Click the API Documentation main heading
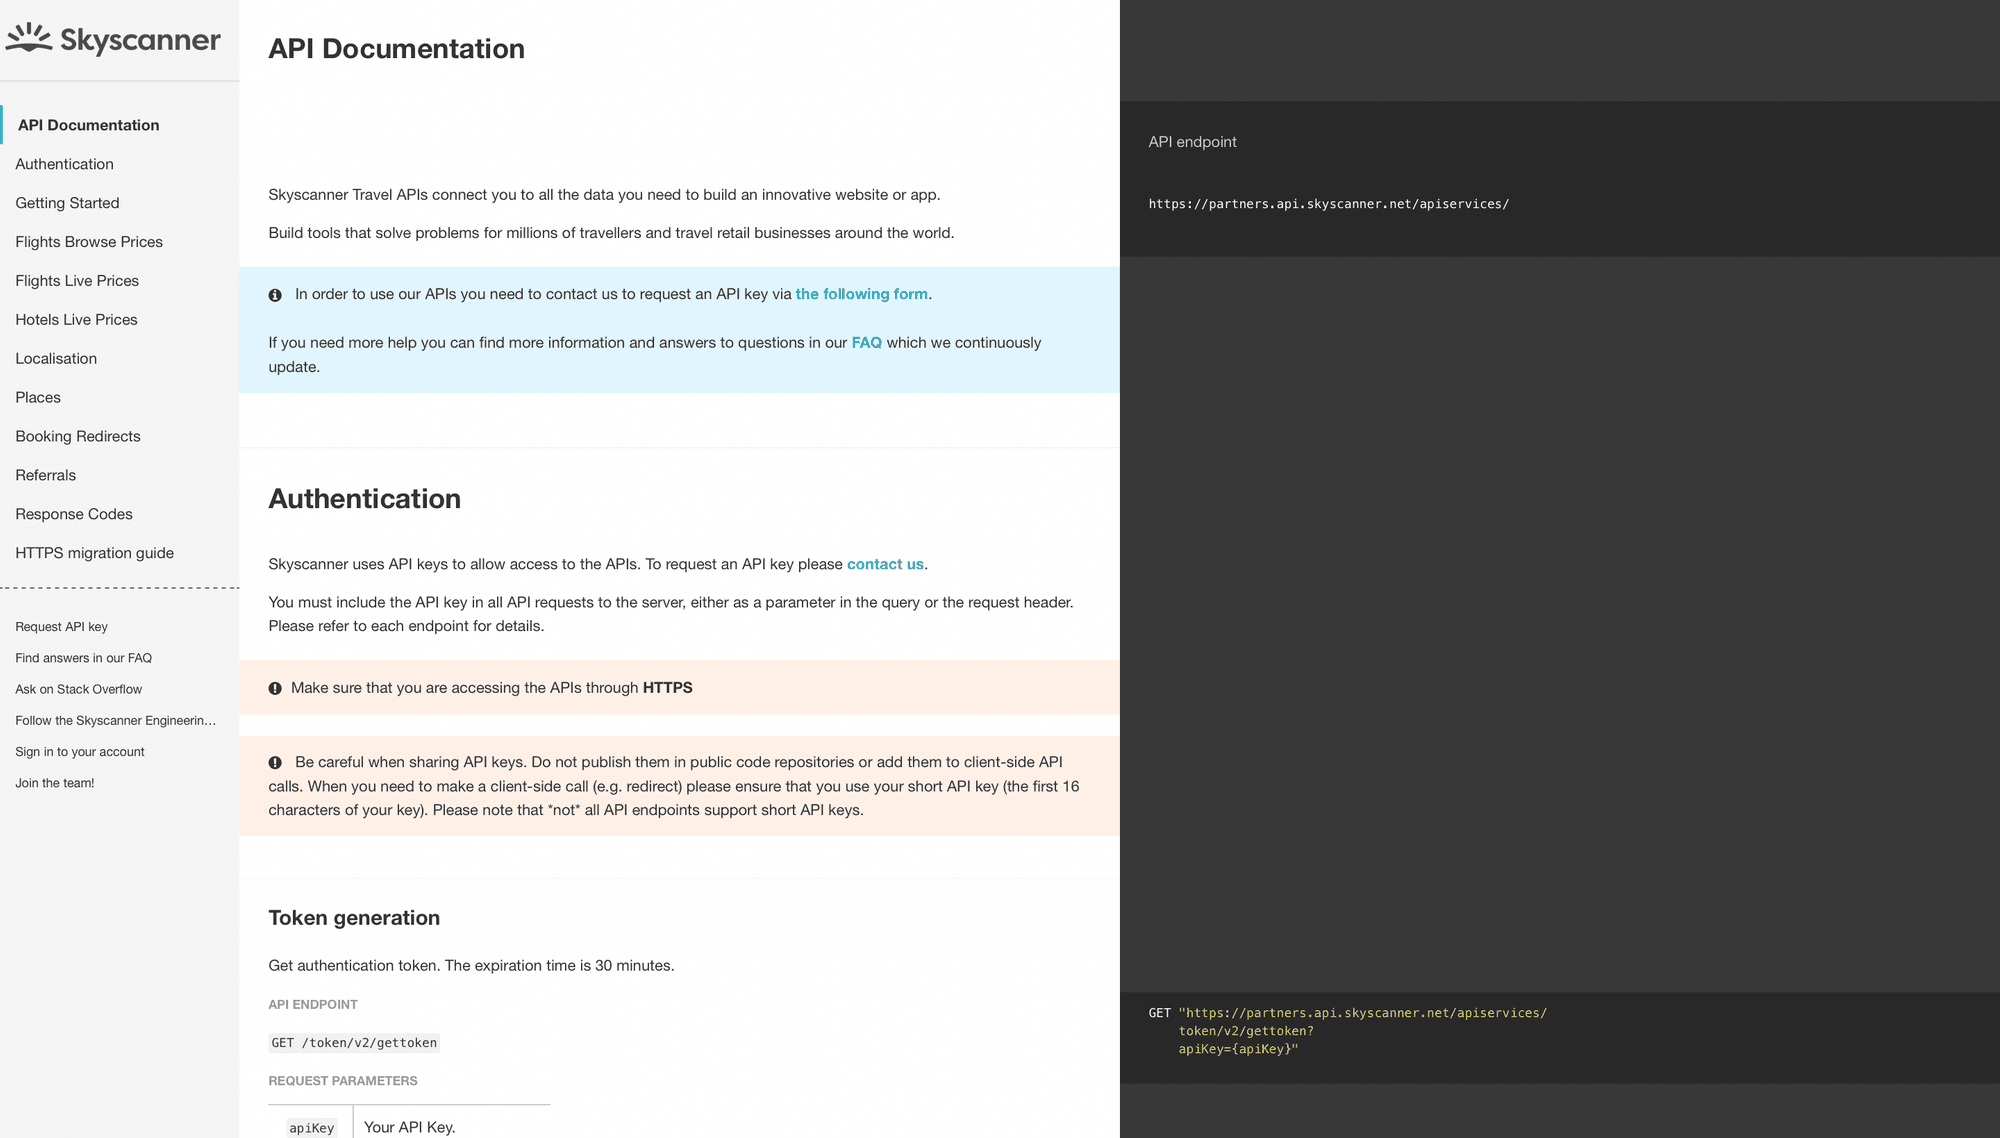The height and width of the screenshot is (1138, 2000). (x=396, y=49)
